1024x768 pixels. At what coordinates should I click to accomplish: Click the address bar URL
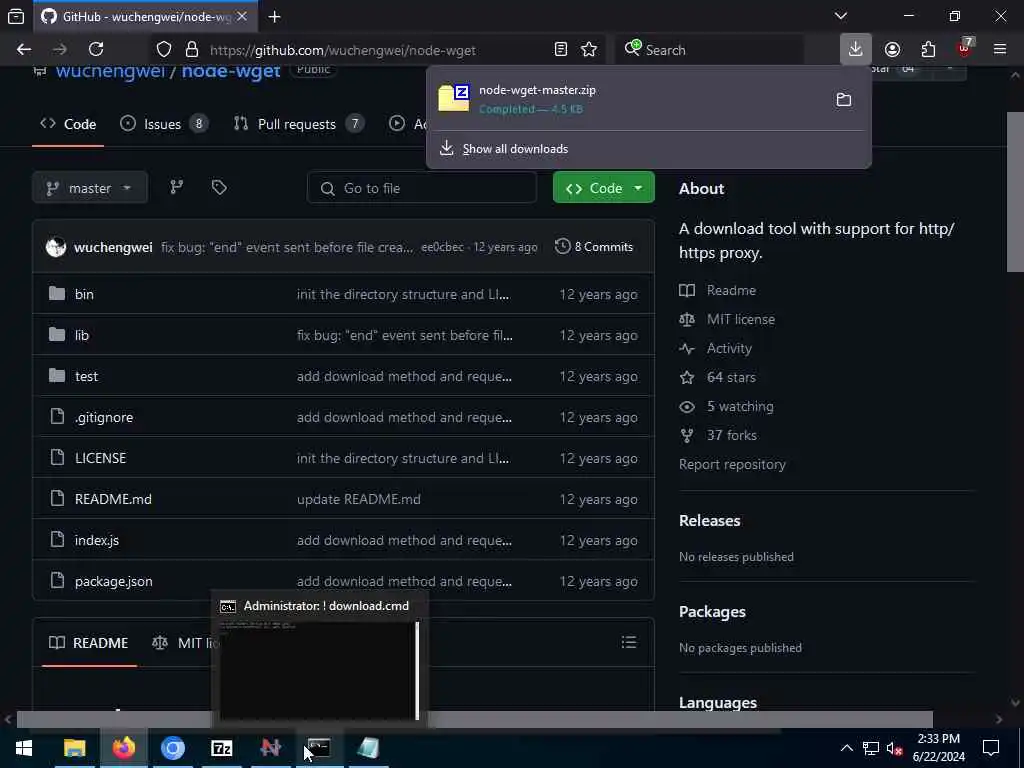(342, 50)
